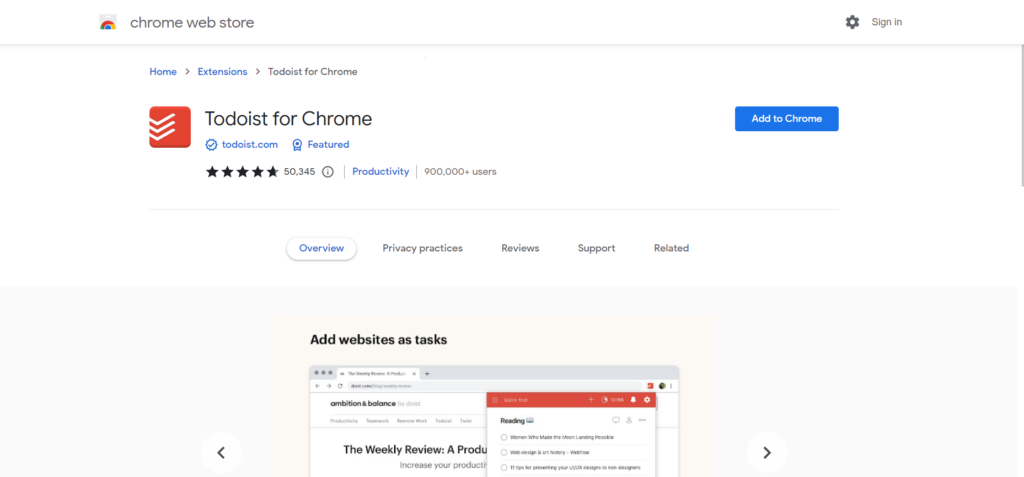This screenshot has width=1024, height=477.
Task: Visit the todoist.com publisher link
Action: 250,144
